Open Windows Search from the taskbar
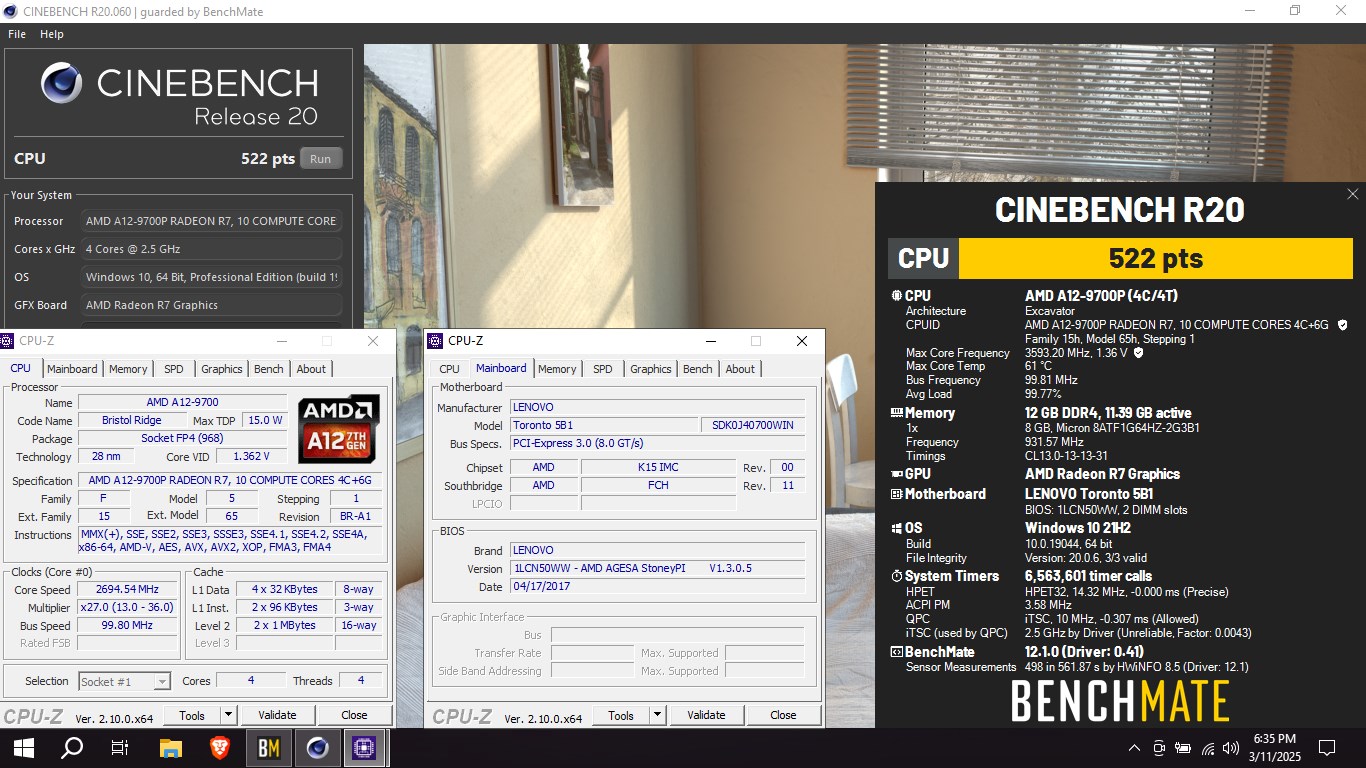Viewport: 1366px width, 768px height. 72,747
